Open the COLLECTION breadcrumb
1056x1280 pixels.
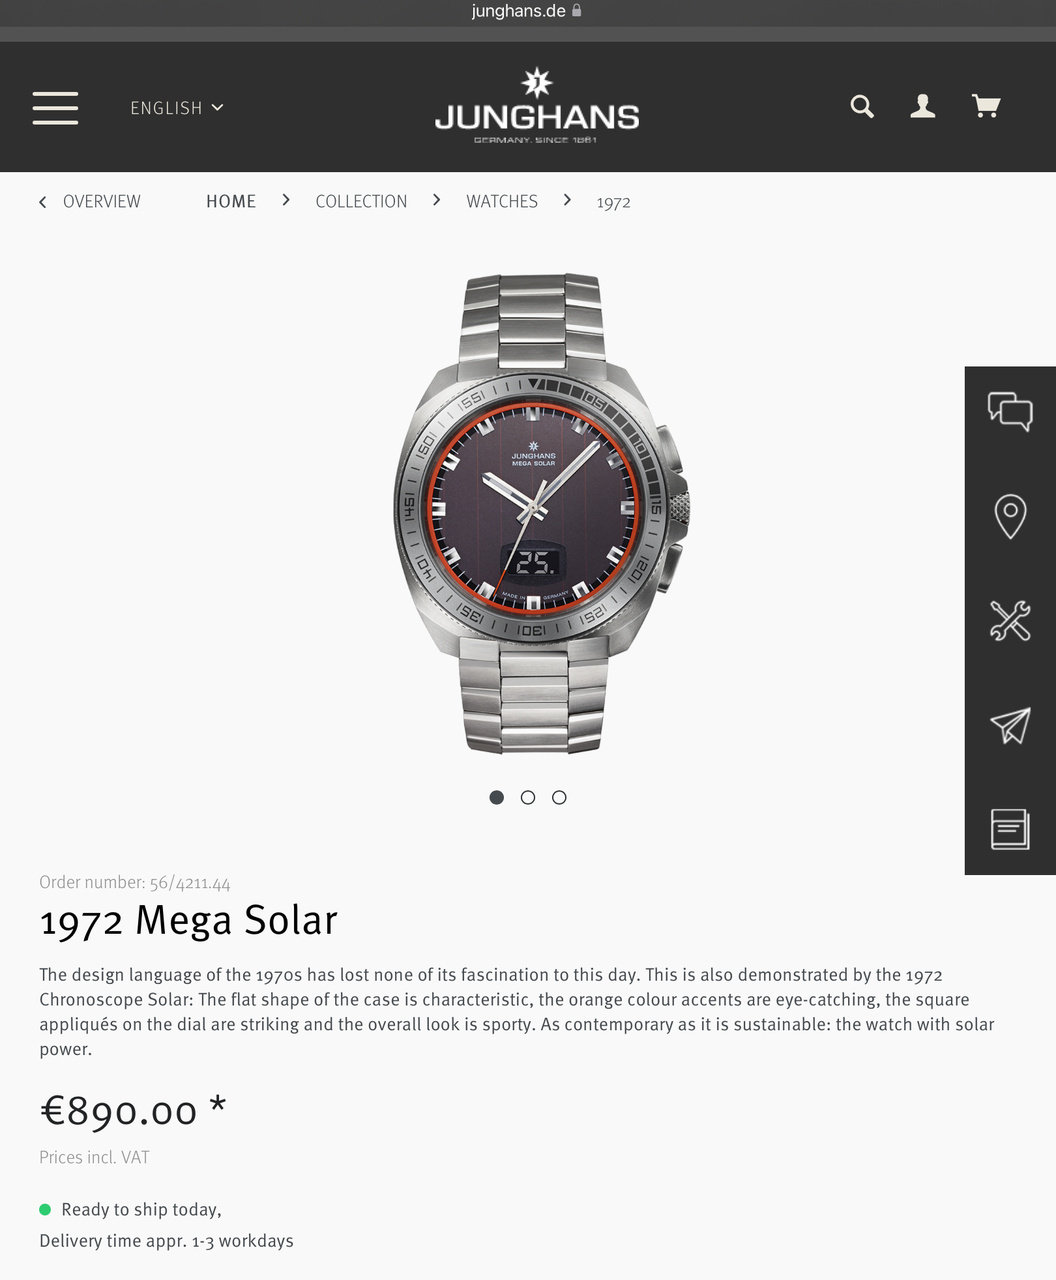pyautogui.click(x=361, y=201)
